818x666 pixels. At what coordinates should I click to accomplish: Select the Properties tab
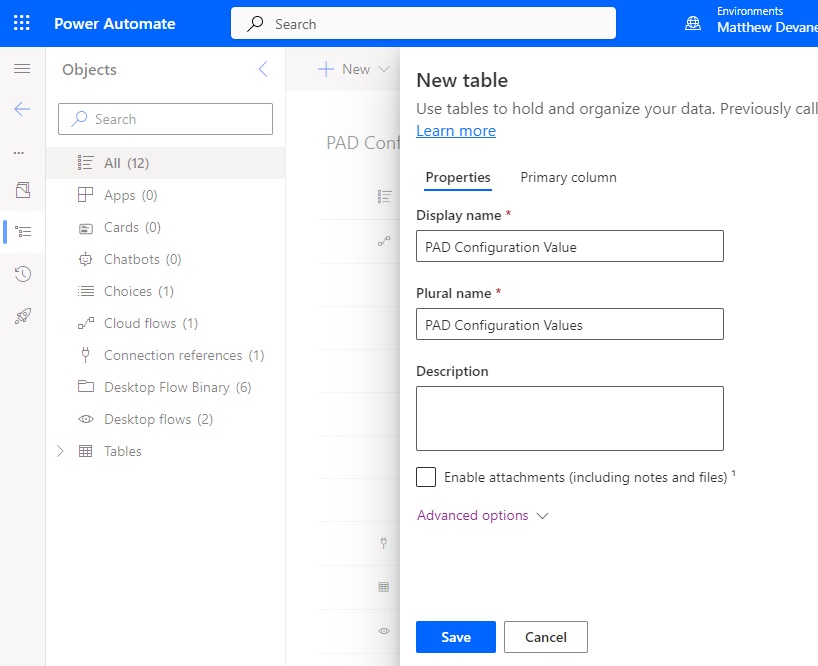458,177
